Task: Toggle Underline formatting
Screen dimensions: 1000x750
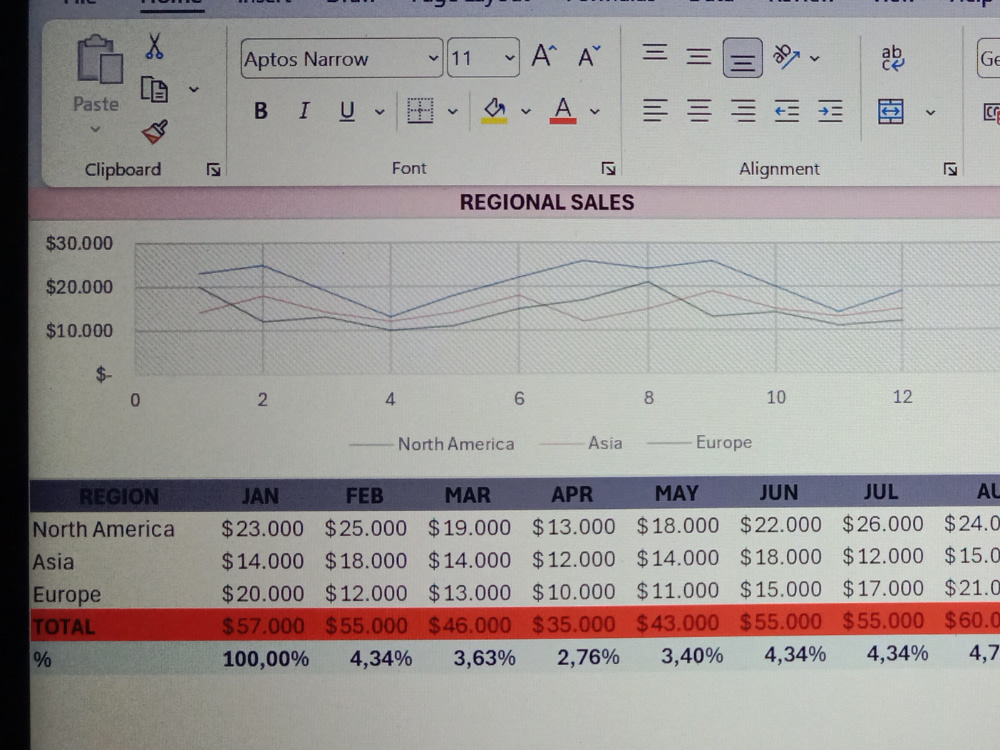Action: (346, 112)
